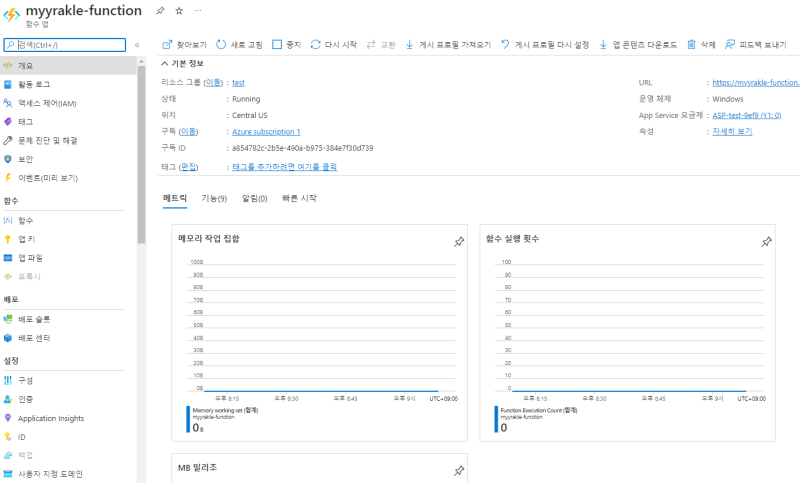Image resolution: width=800 pixels, height=483 pixels.
Task: Open the 액세스 제어(IAM) menu item
Action: [51, 103]
